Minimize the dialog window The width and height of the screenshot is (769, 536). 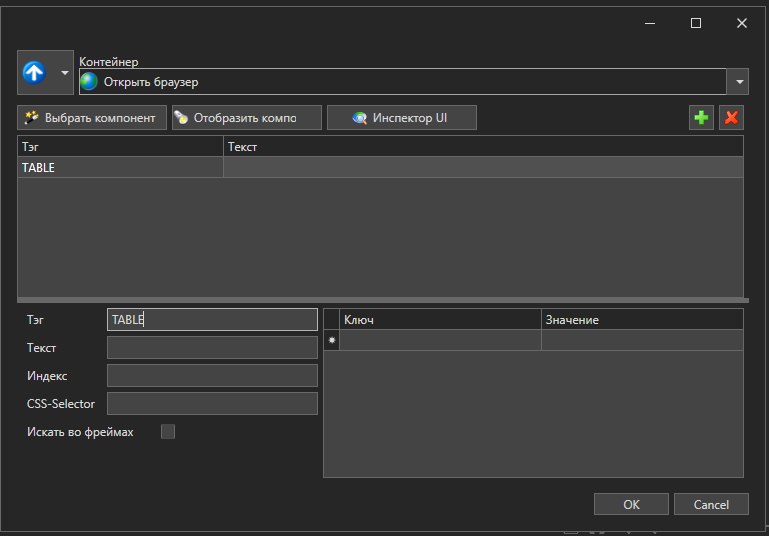click(650, 23)
